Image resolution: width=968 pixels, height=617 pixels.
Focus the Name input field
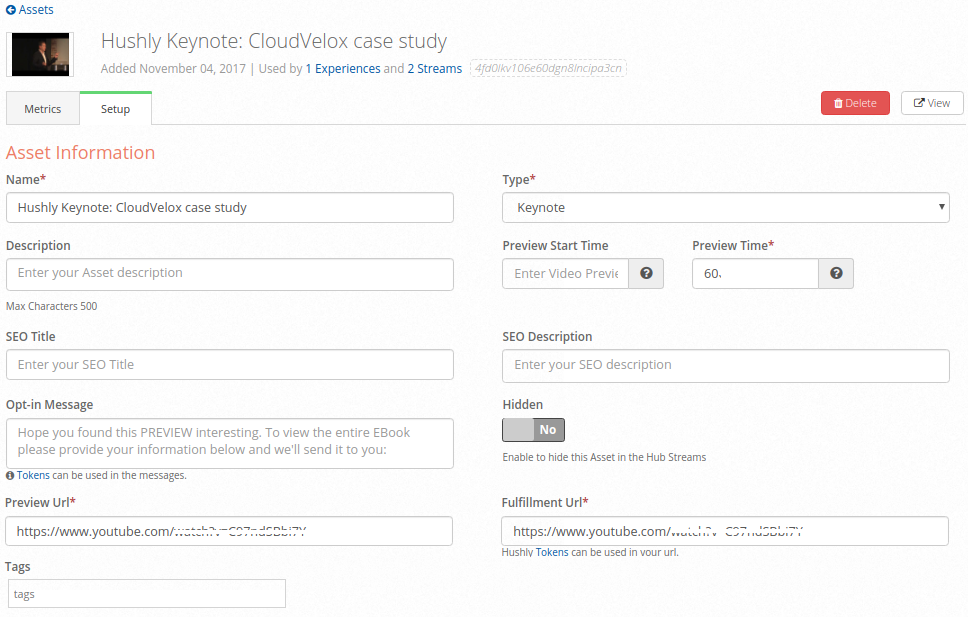(230, 208)
